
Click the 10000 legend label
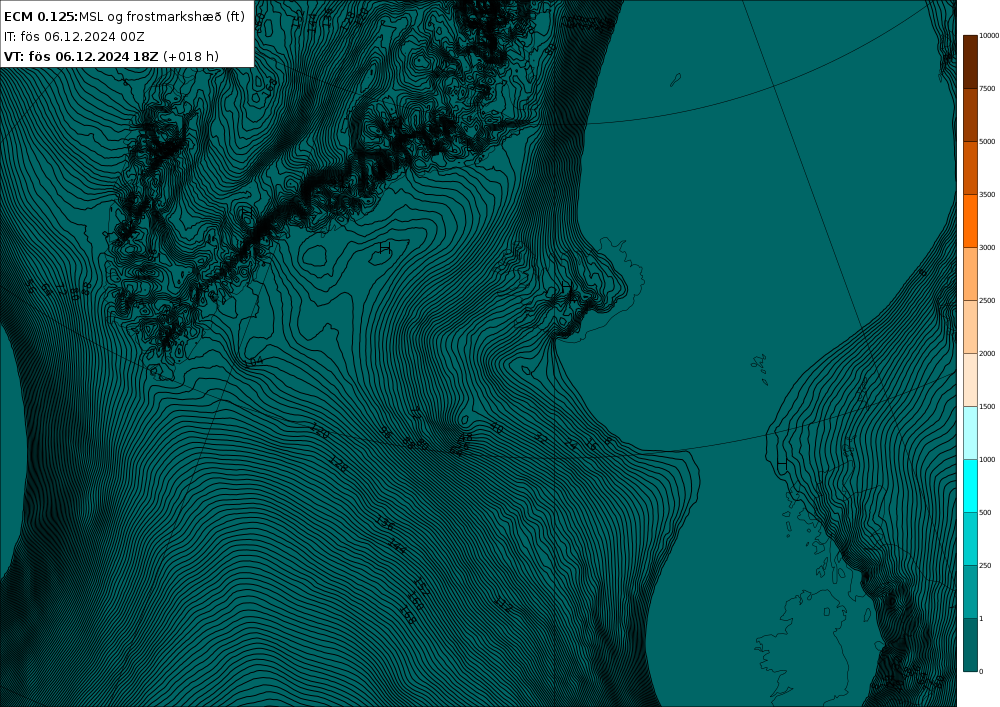point(989,36)
